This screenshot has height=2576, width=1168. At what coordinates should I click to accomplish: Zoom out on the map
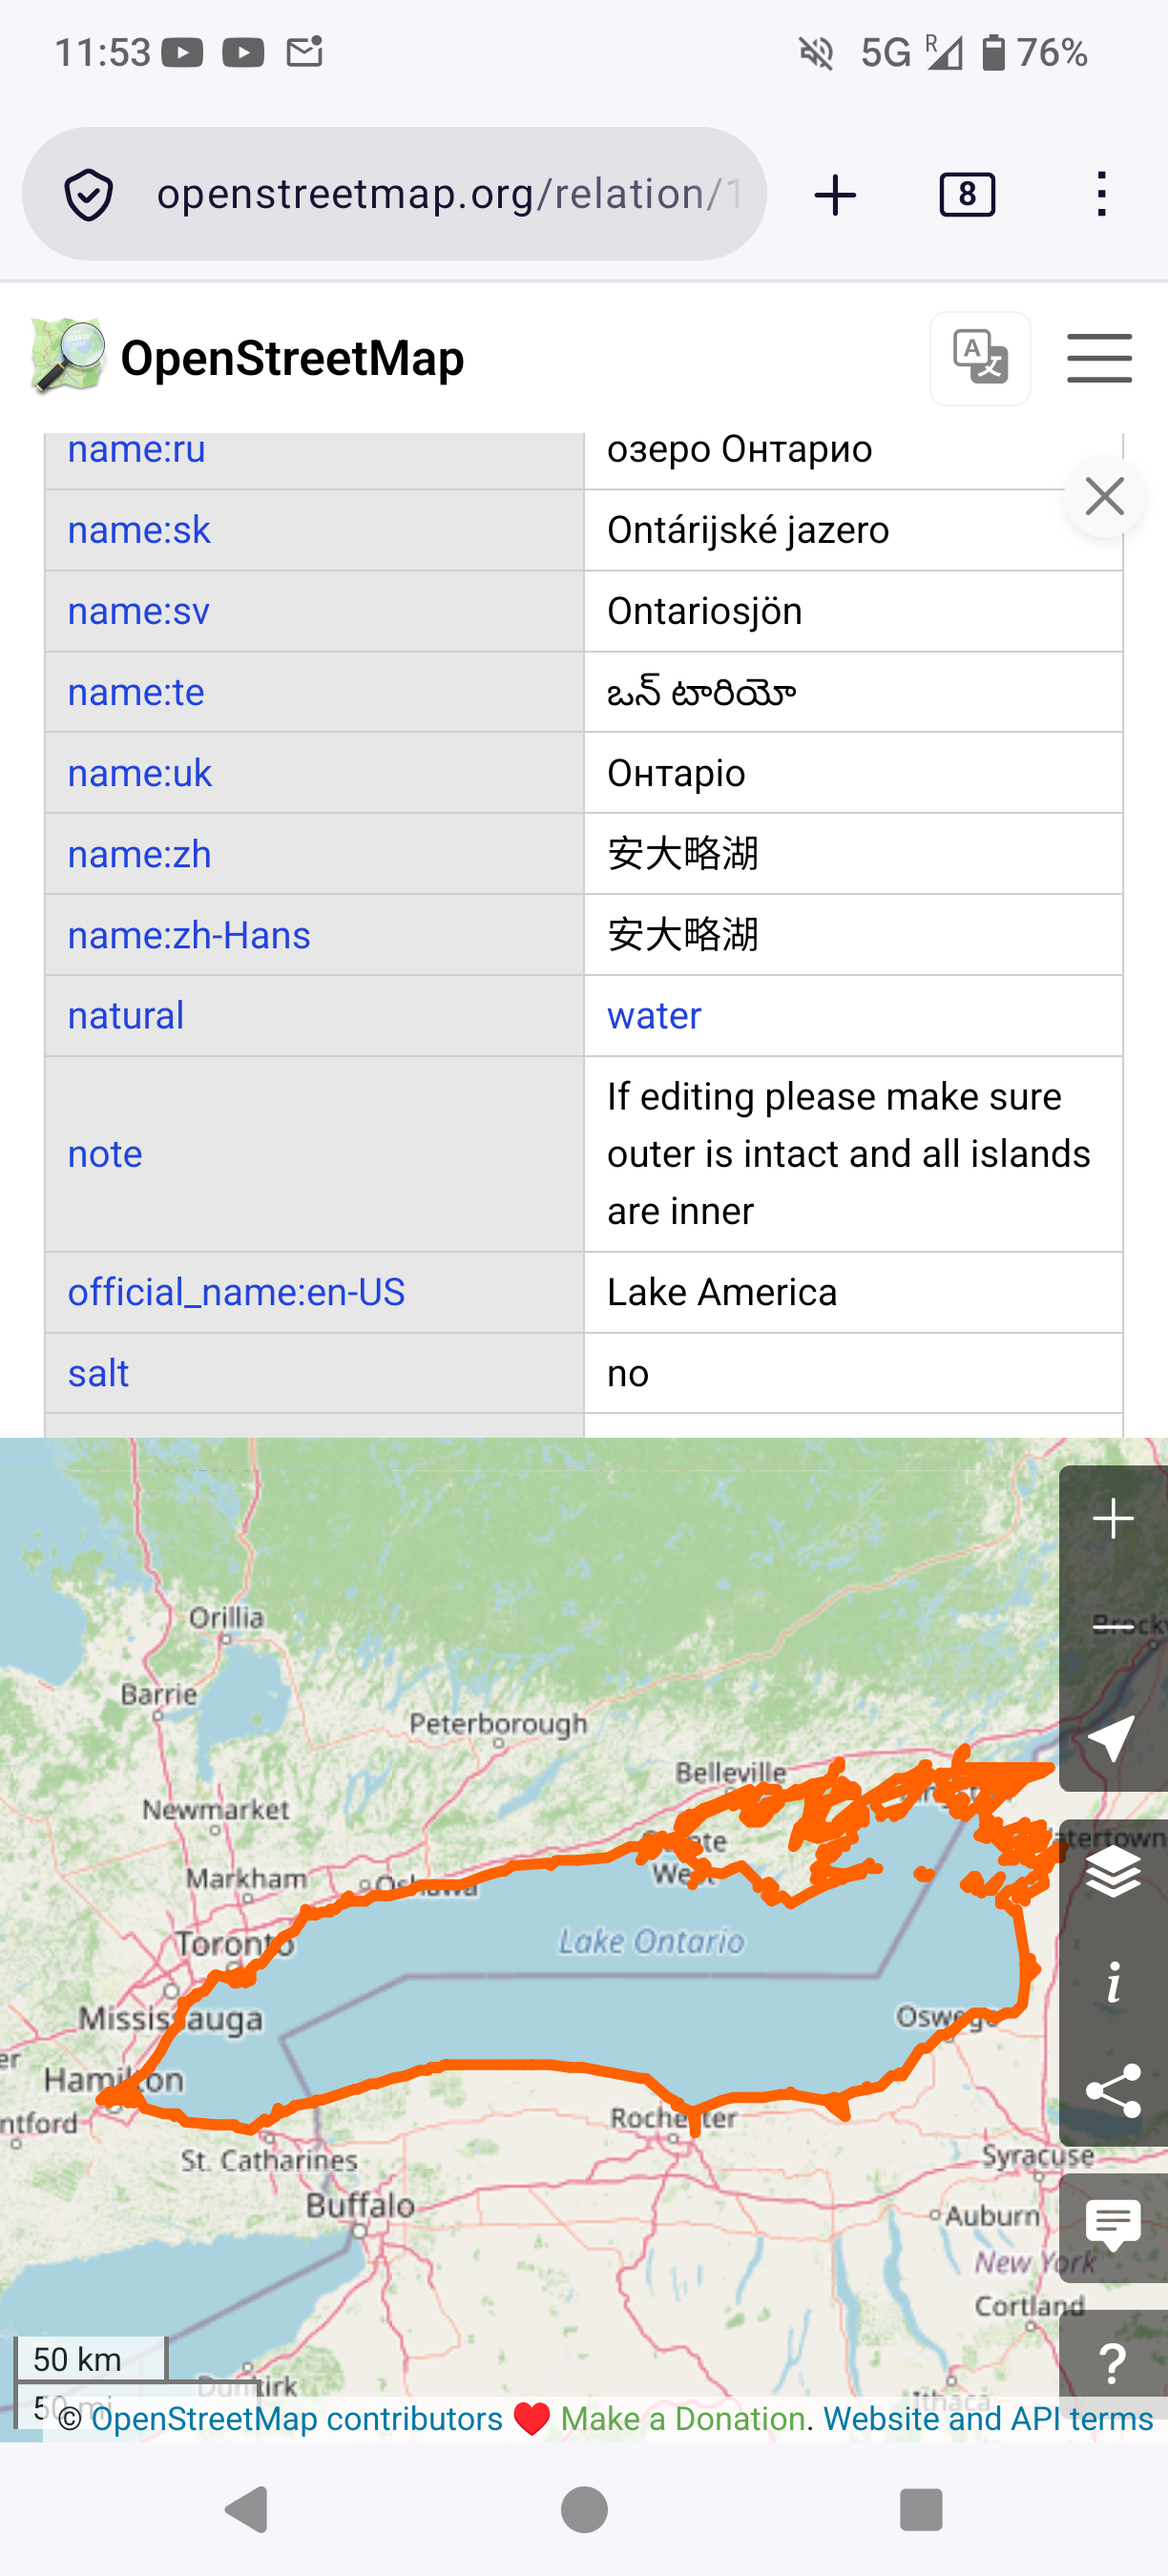1113,1626
